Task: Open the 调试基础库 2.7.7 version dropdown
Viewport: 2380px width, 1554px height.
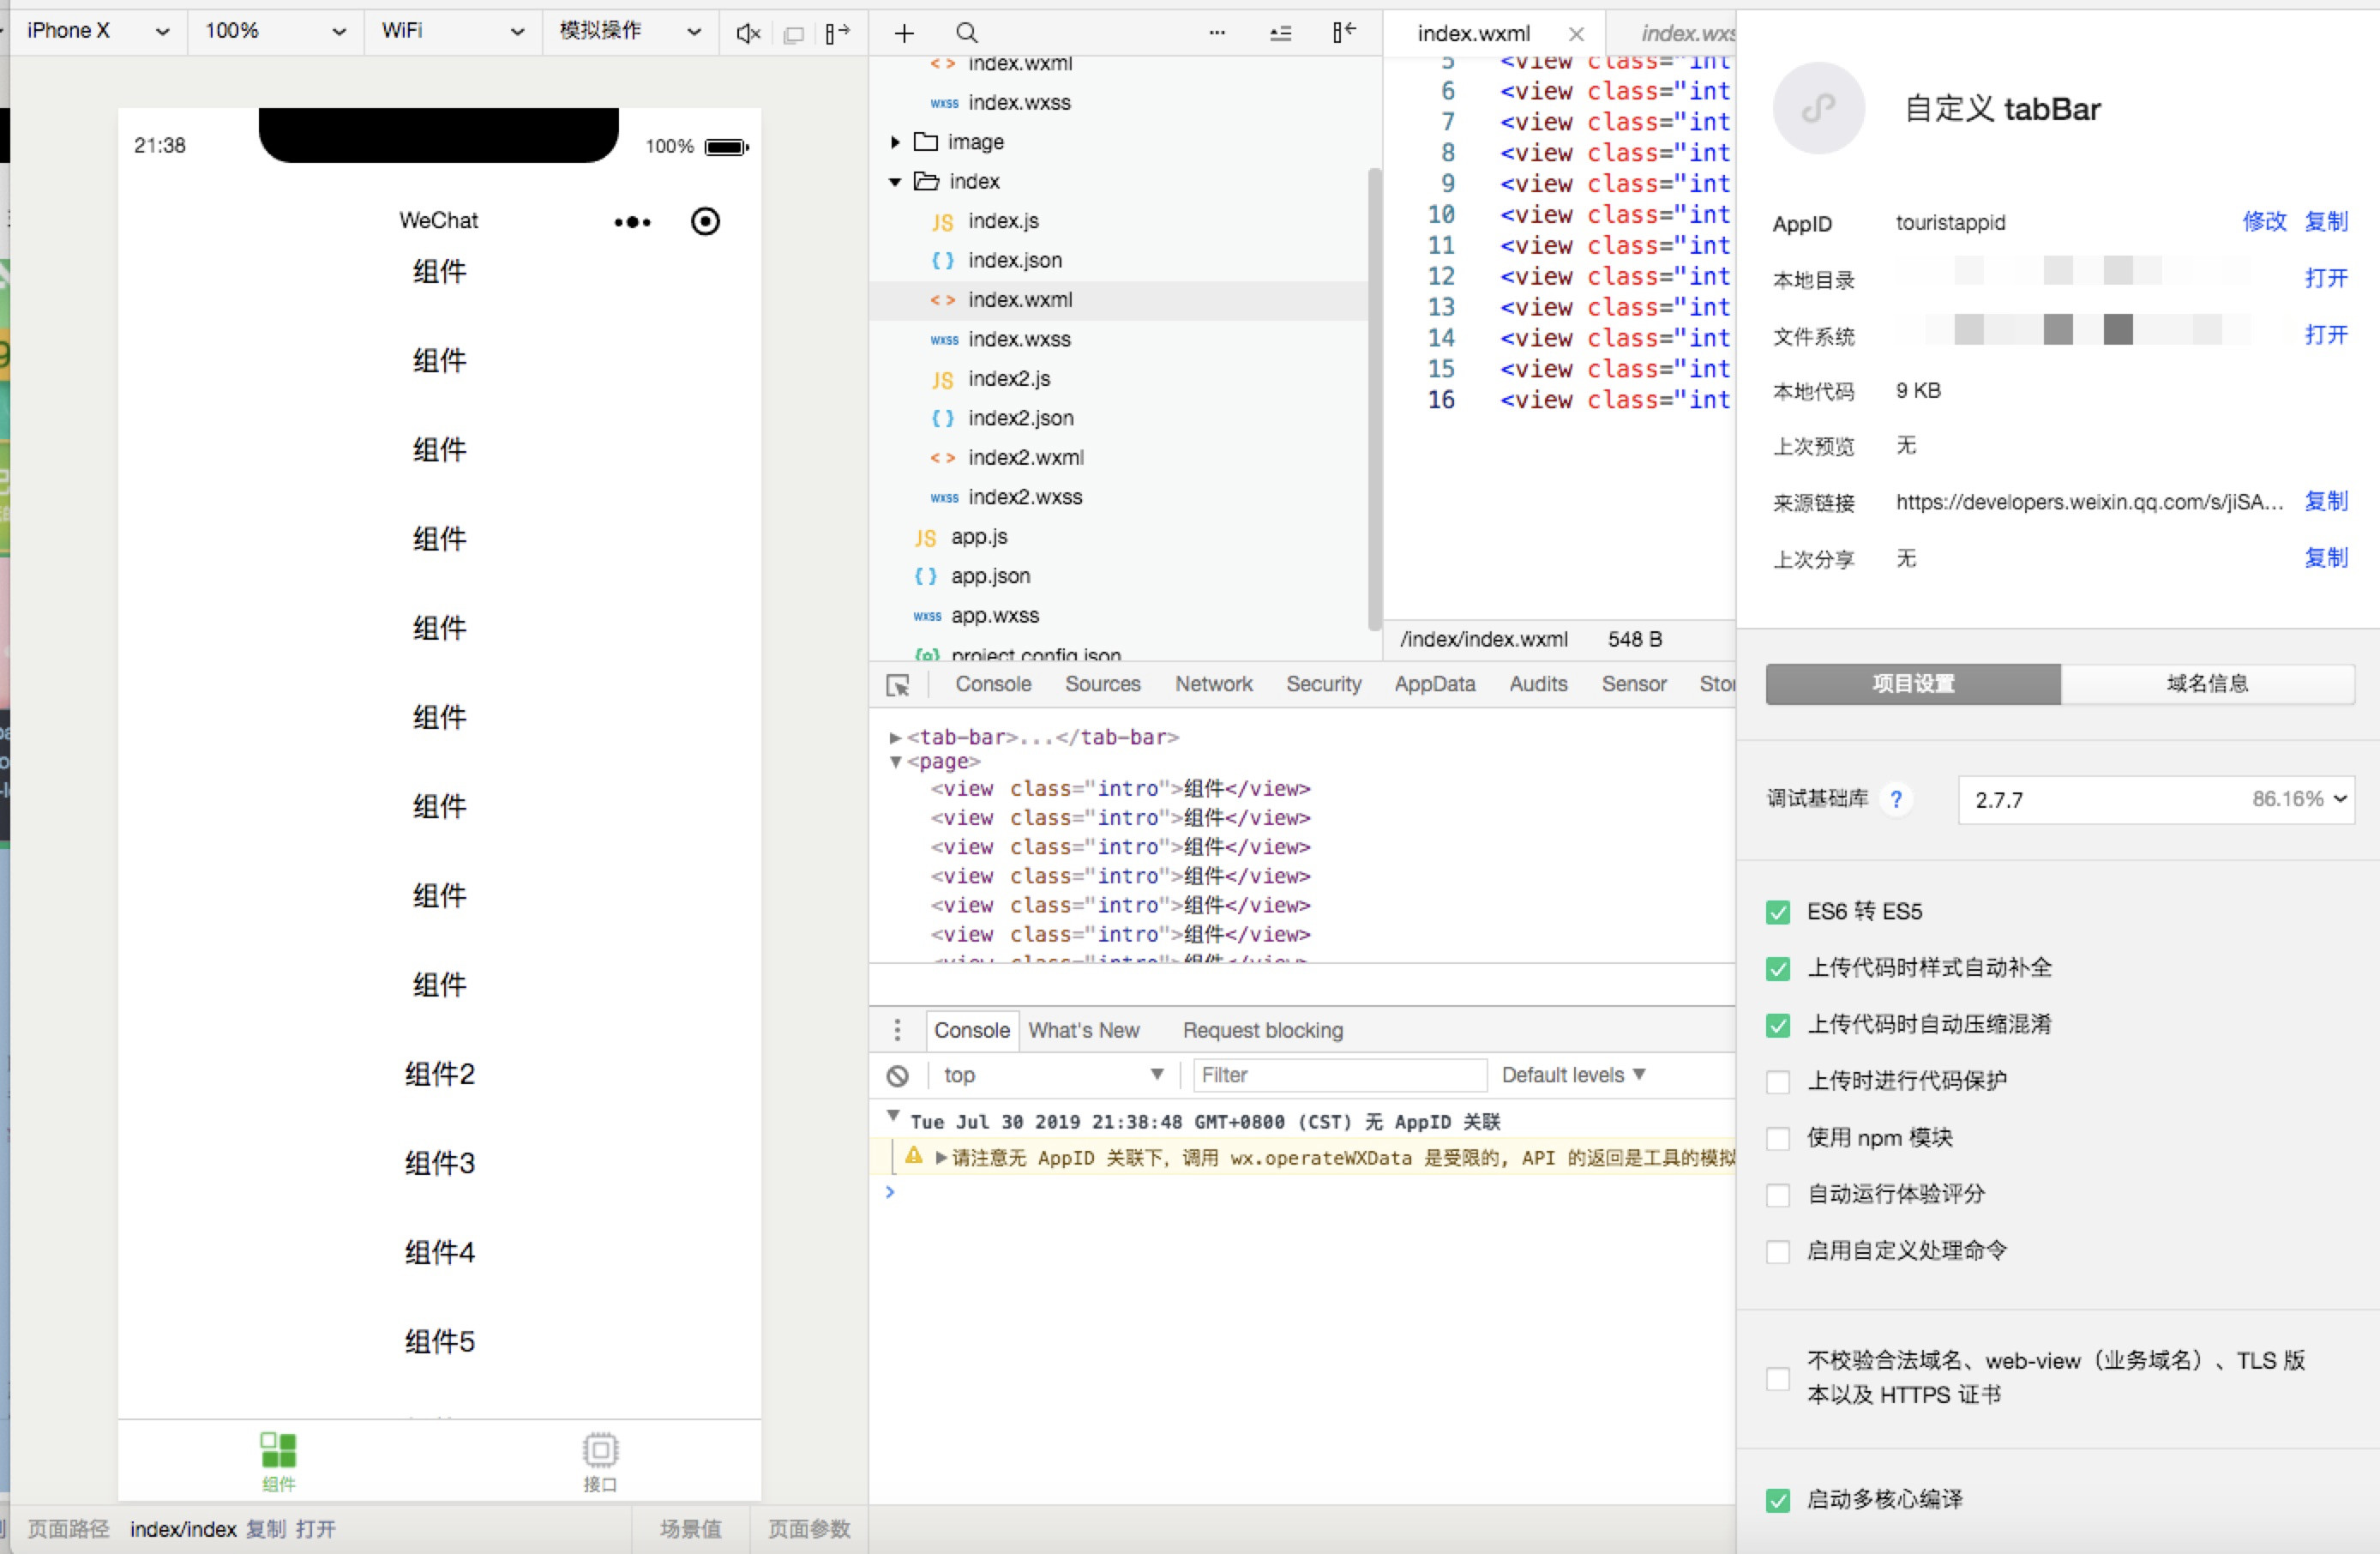Action: tap(2155, 799)
